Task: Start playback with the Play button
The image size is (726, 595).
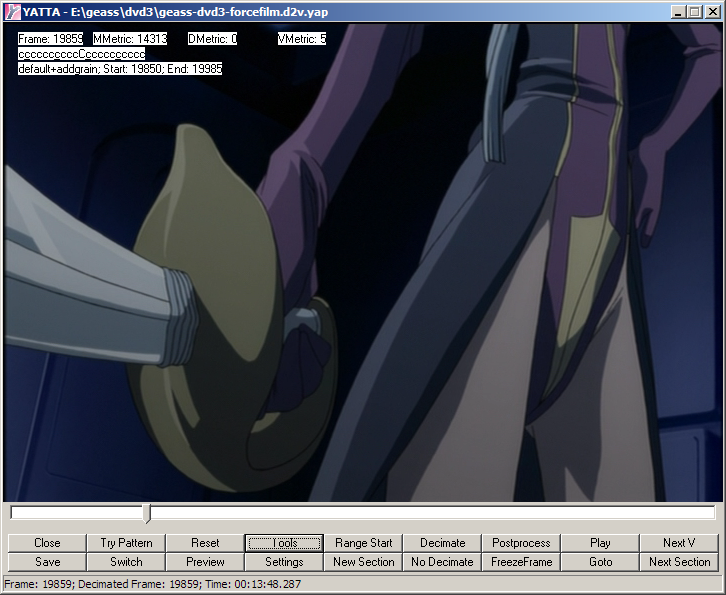Action: [600, 543]
